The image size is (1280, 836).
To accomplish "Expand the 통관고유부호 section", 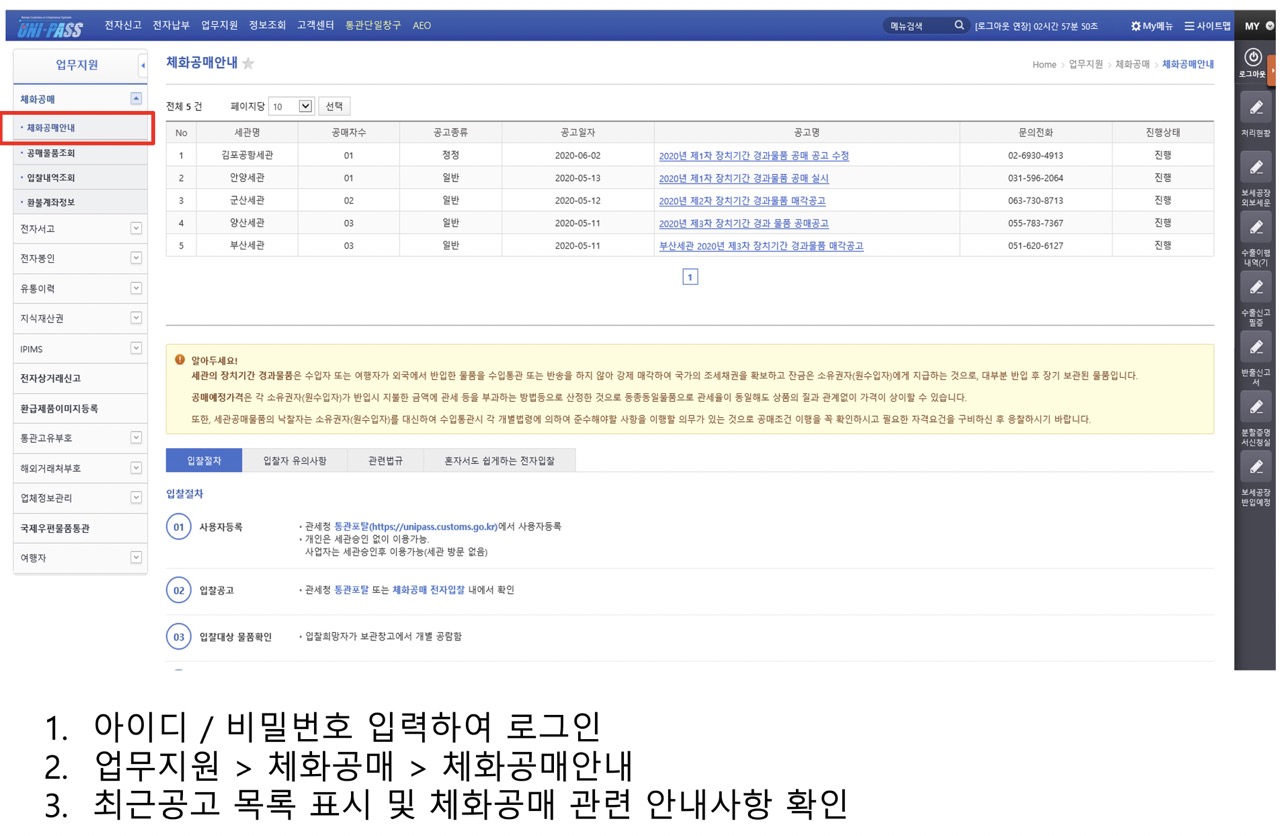I will [136, 438].
